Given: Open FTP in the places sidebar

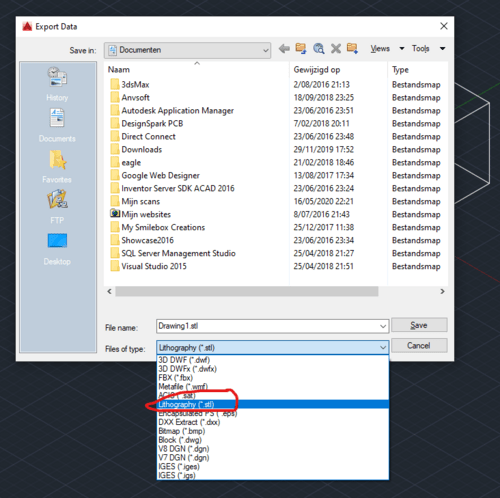Looking at the screenshot, I should coord(57,207).
